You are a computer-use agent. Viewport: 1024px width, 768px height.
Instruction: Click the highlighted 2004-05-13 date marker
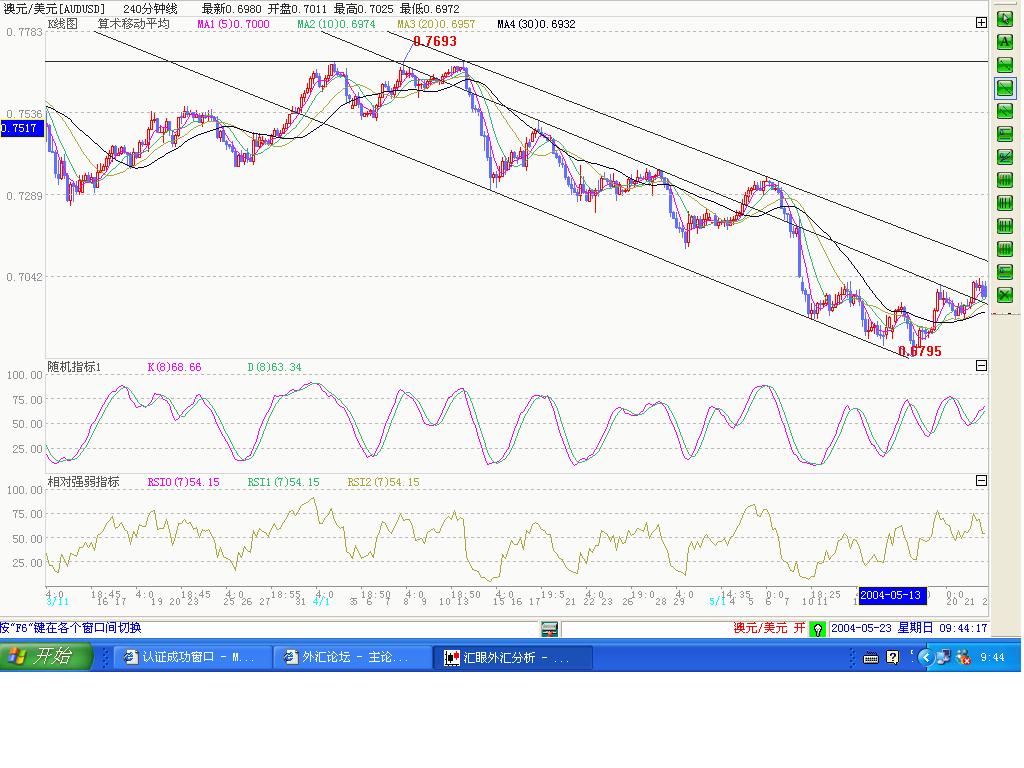coord(891,595)
